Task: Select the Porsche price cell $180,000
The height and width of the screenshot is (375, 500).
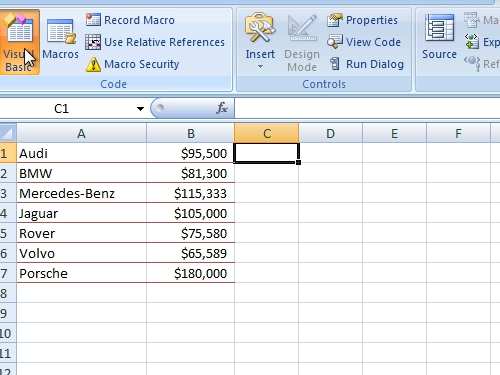Action: tap(190, 273)
